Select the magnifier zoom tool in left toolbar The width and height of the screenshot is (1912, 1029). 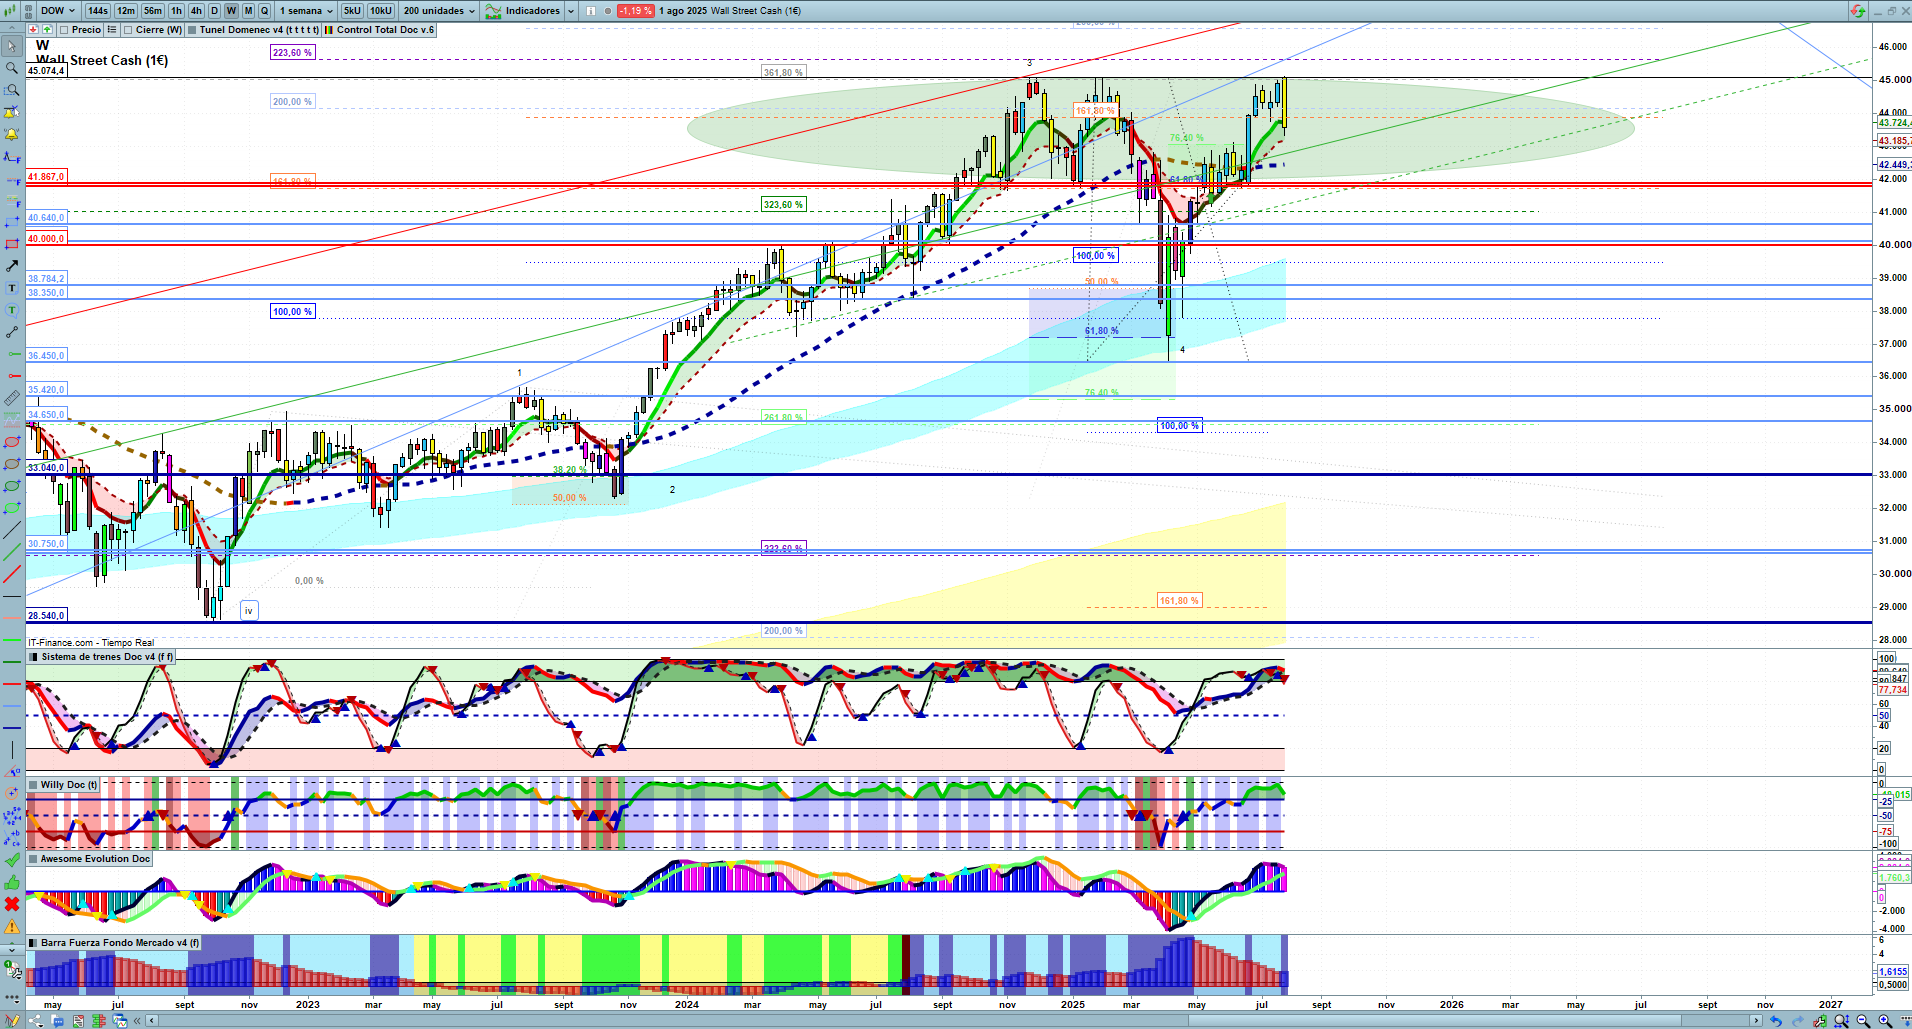click(12, 68)
